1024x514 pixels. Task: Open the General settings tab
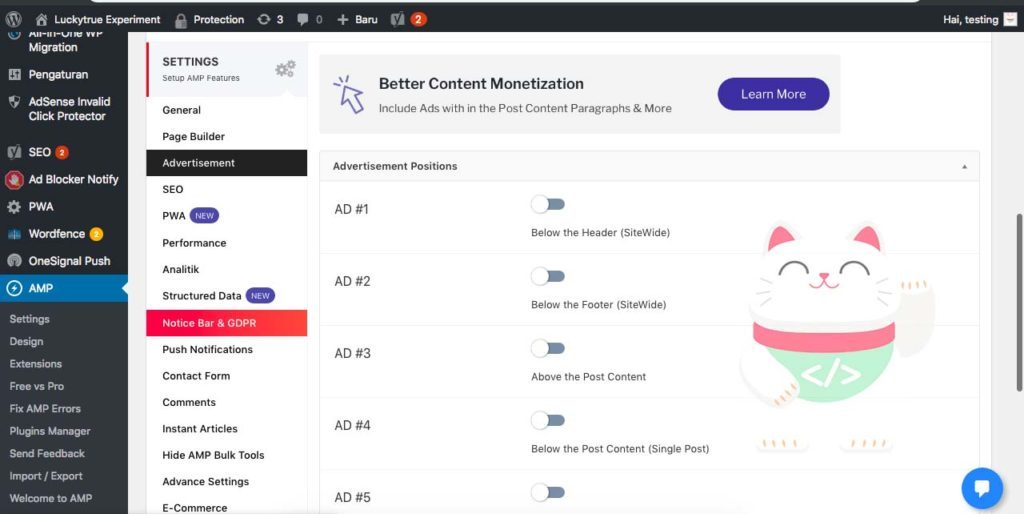click(227, 110)
